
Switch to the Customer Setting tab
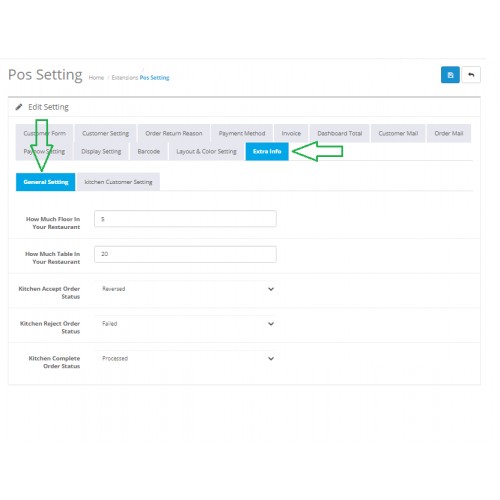click(105, 133)
